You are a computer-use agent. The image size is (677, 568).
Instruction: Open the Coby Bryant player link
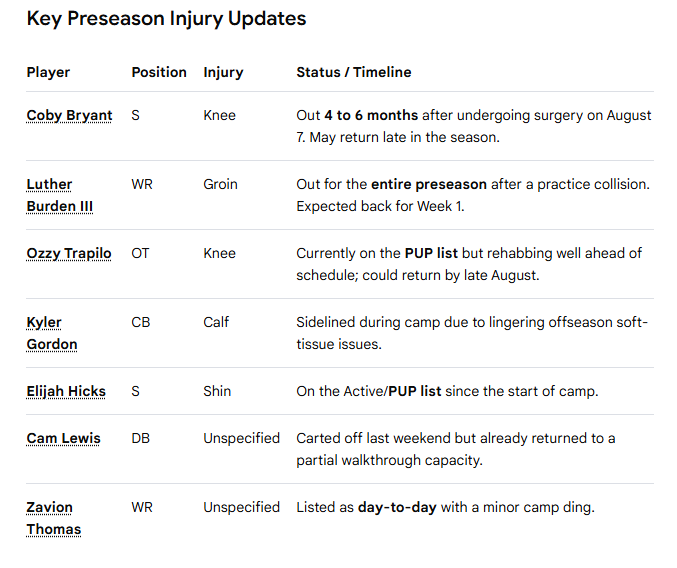pos(69,115)
